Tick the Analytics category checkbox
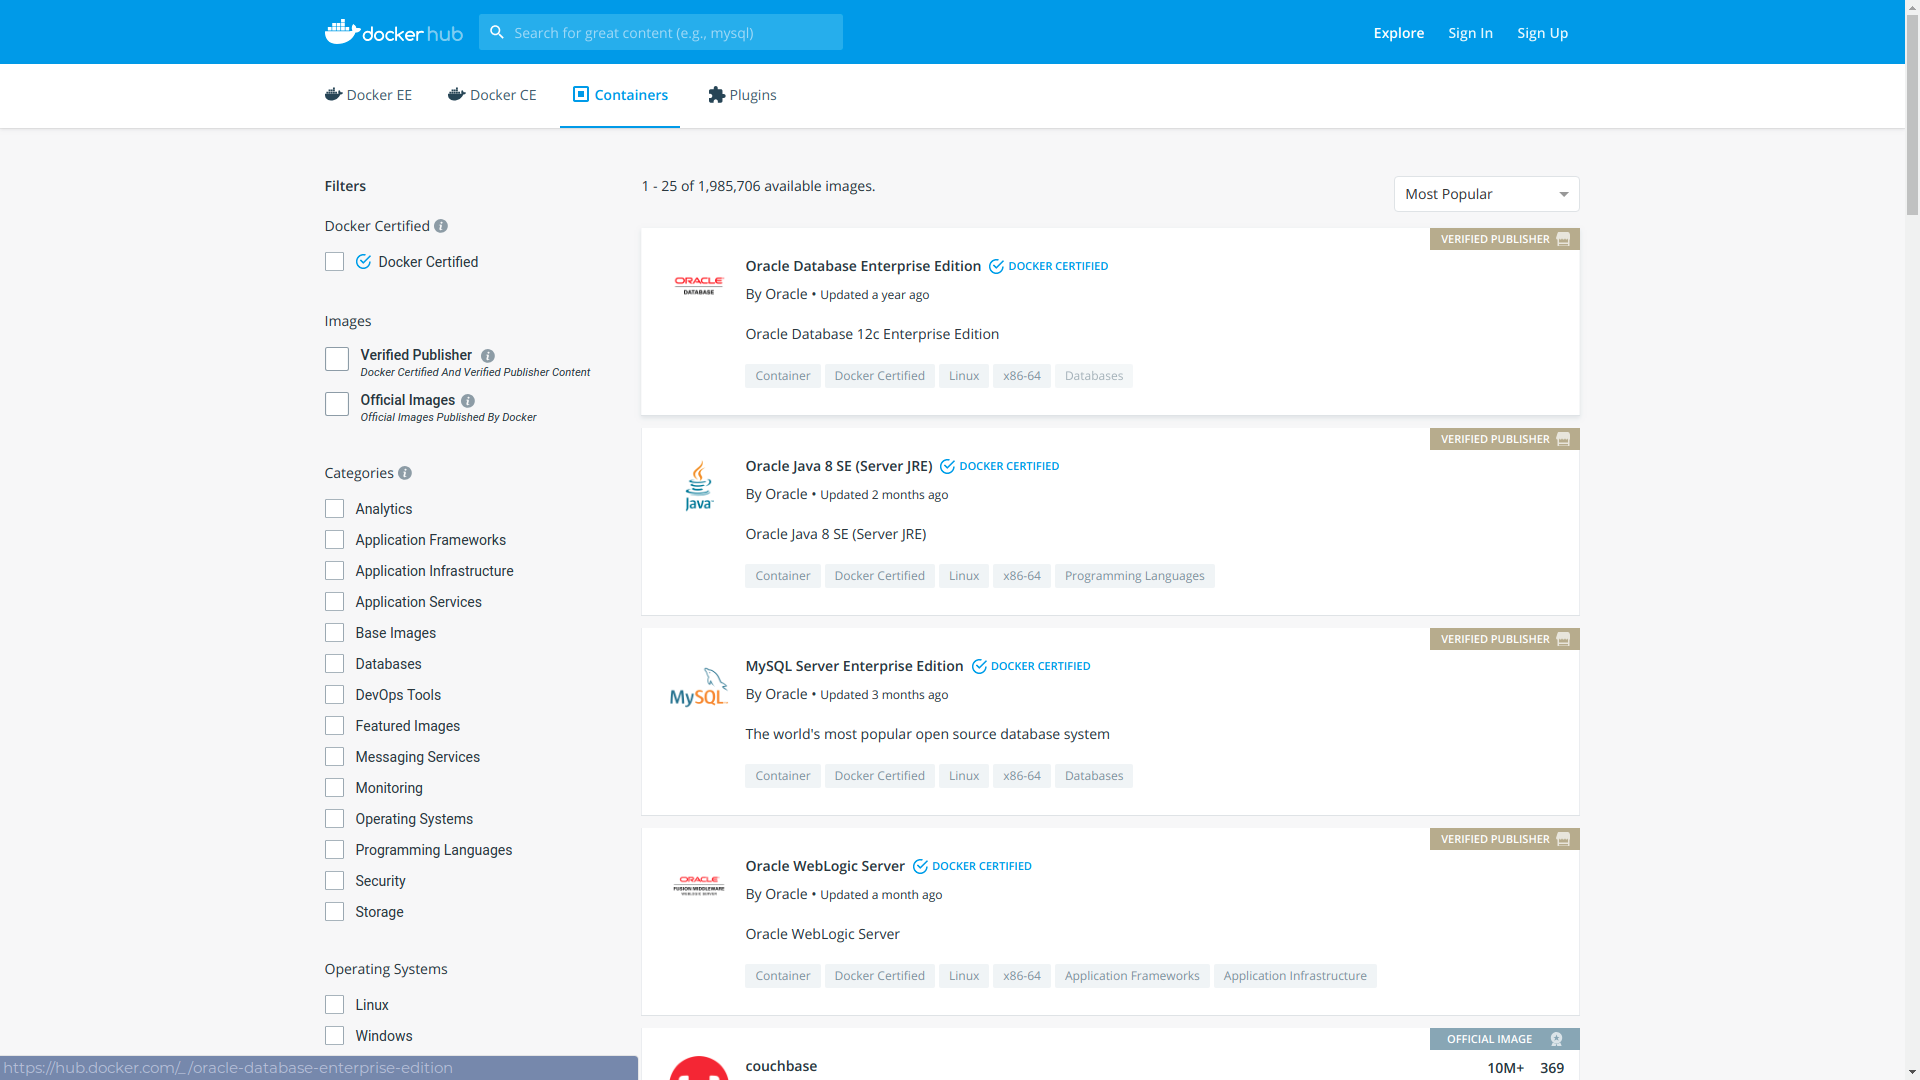Image resolution: width=1920 pixels, height=1080 pixels. click(x=334, y=509)
